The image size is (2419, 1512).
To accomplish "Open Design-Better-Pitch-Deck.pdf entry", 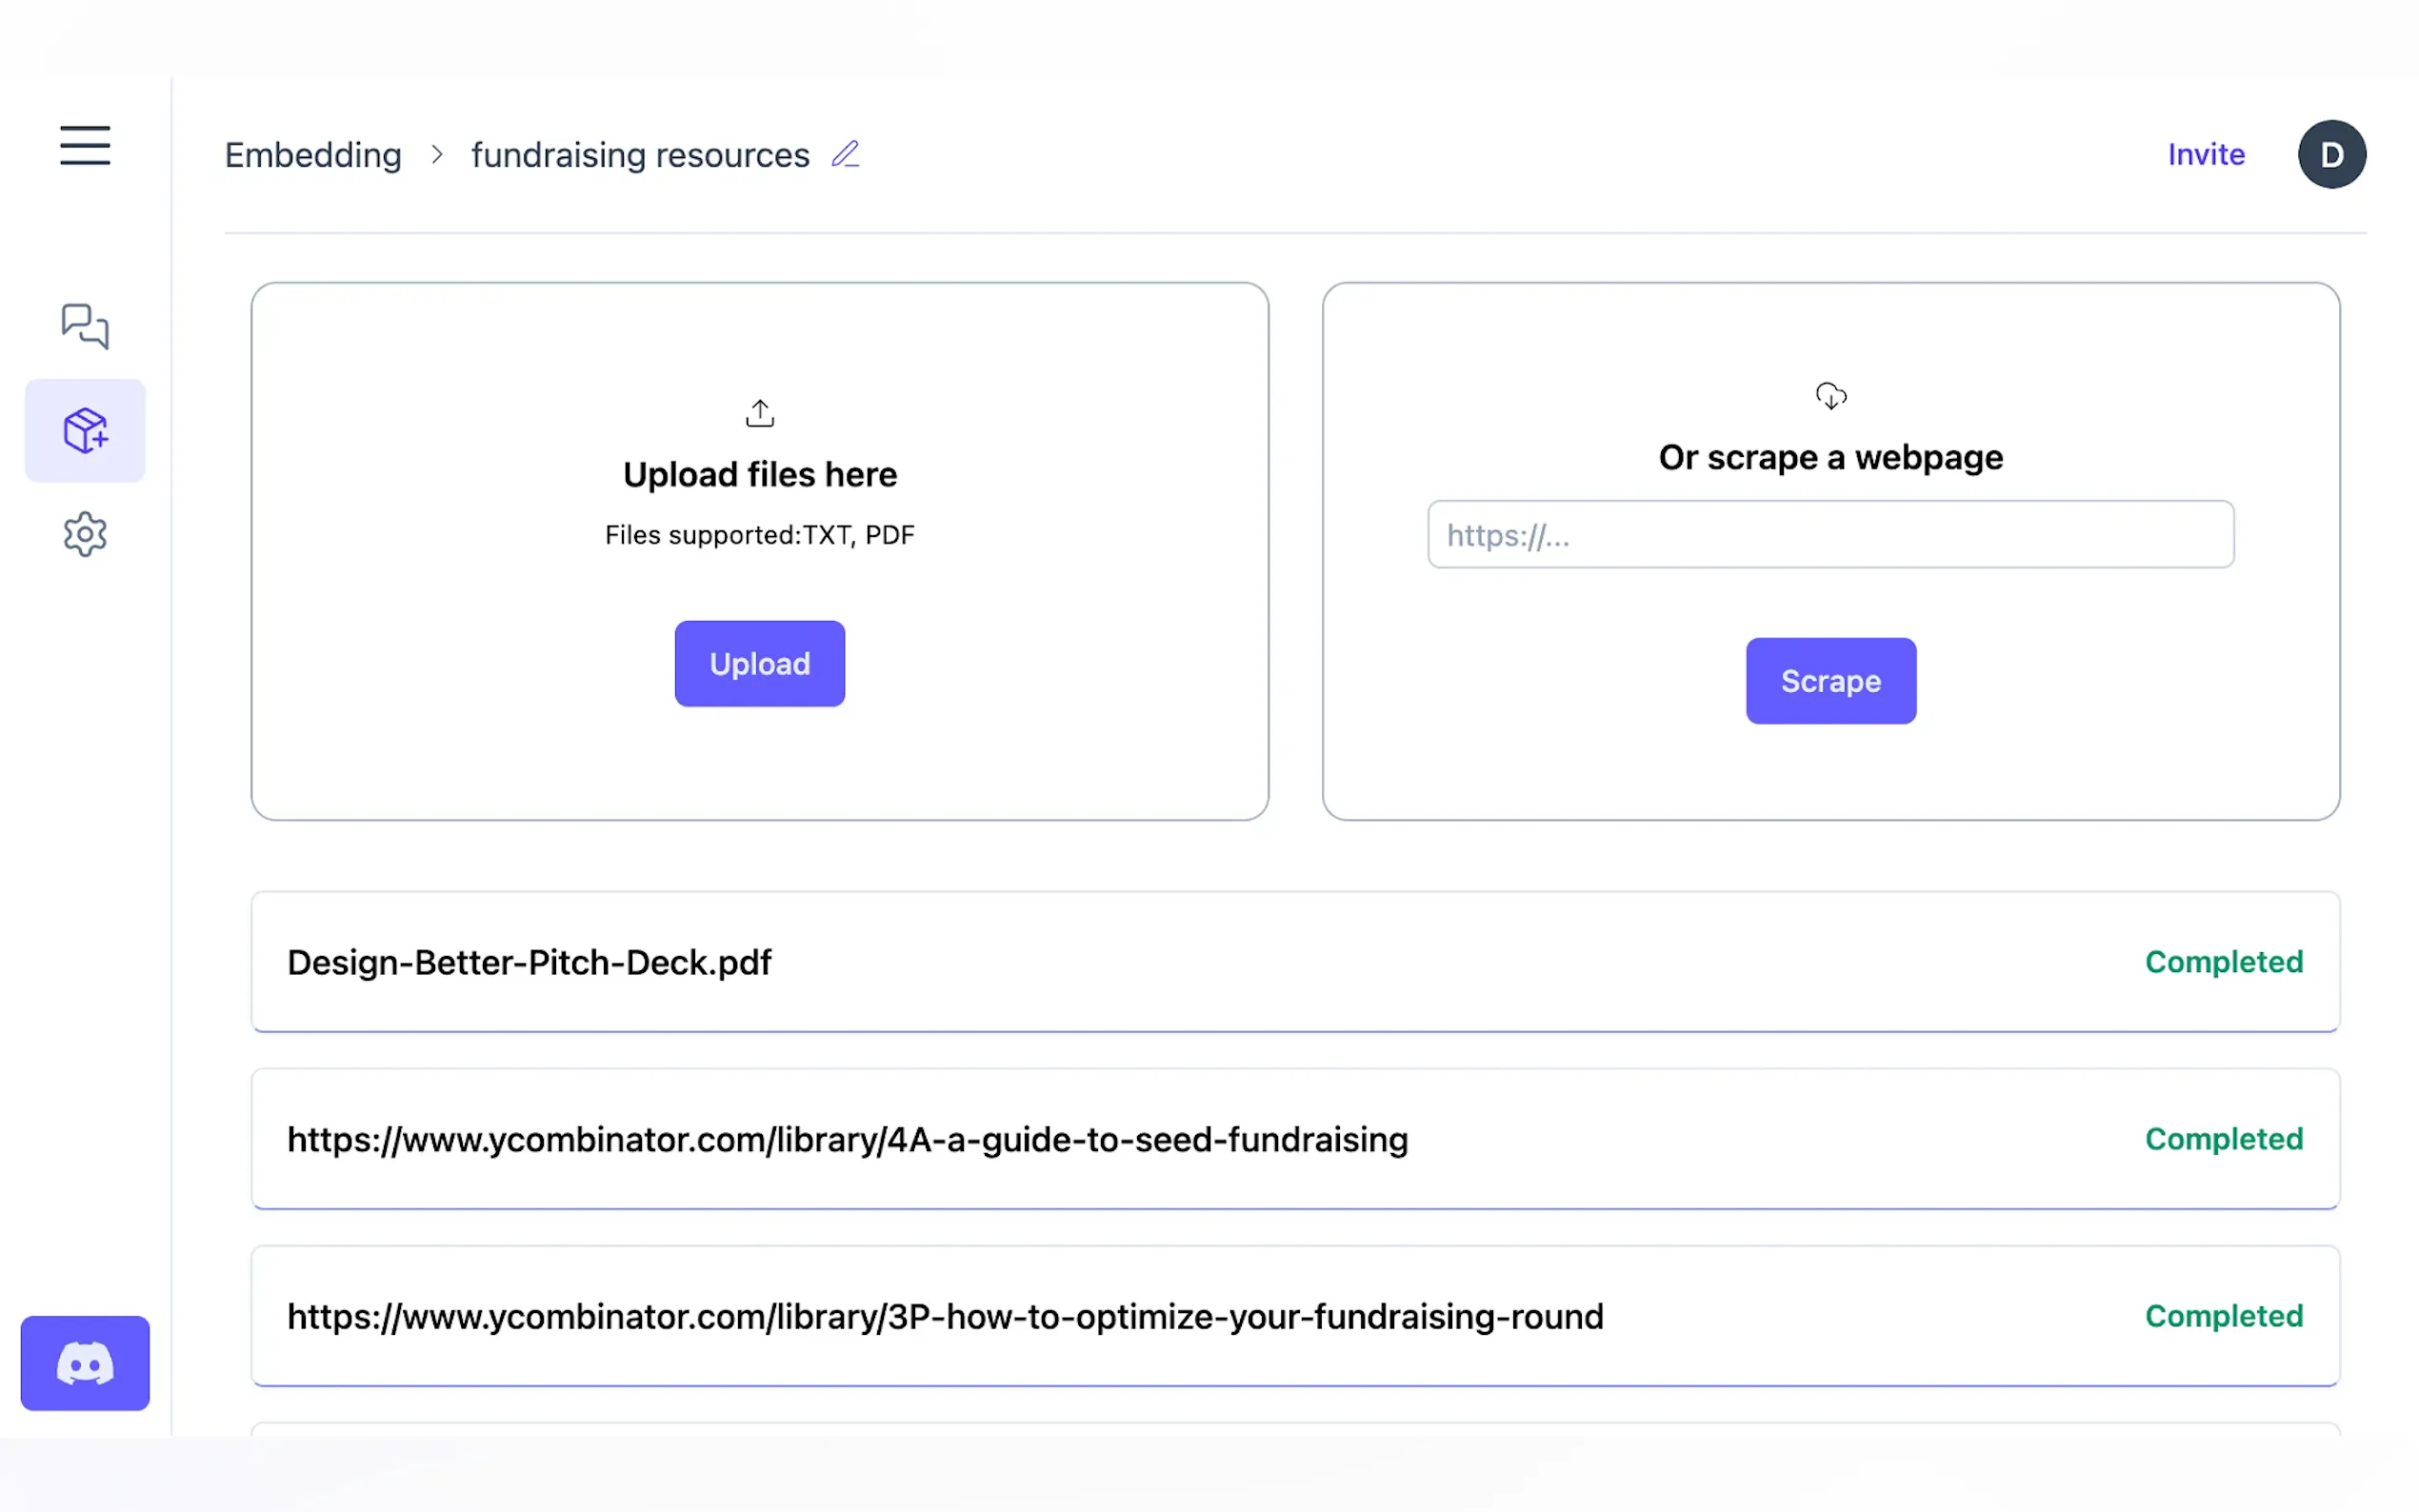I will (529, 962).
